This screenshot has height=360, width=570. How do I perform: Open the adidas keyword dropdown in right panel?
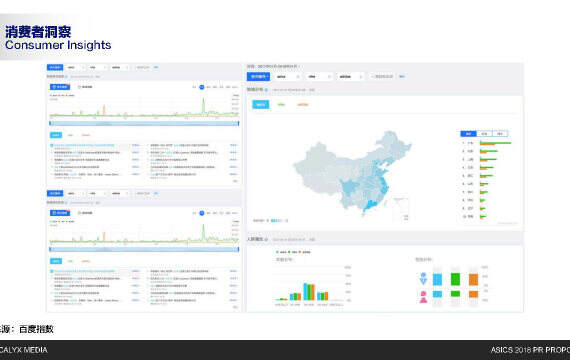tap(350, 77)
